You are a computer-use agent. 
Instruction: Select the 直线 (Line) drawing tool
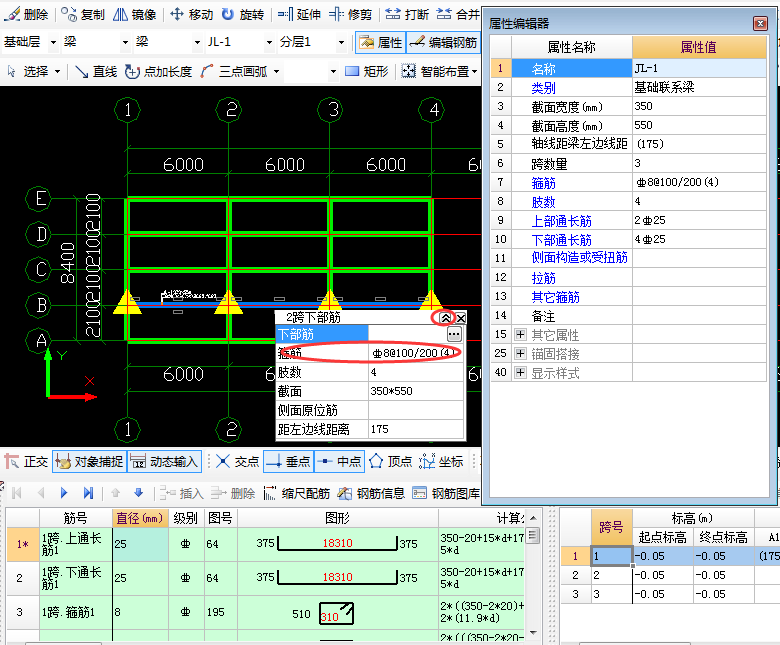(95, 71)
